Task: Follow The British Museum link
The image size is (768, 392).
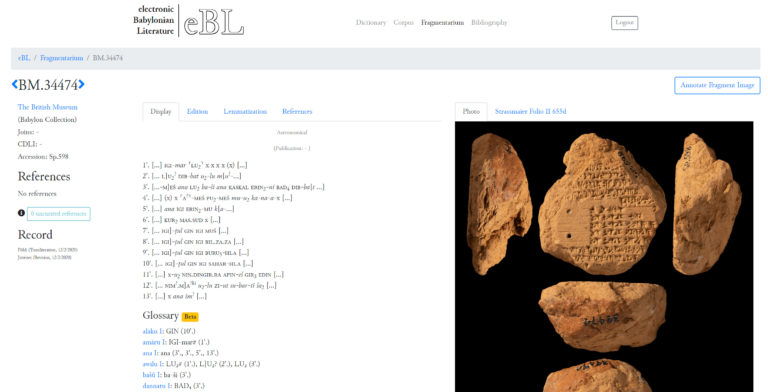Action: tap(48, 107)
